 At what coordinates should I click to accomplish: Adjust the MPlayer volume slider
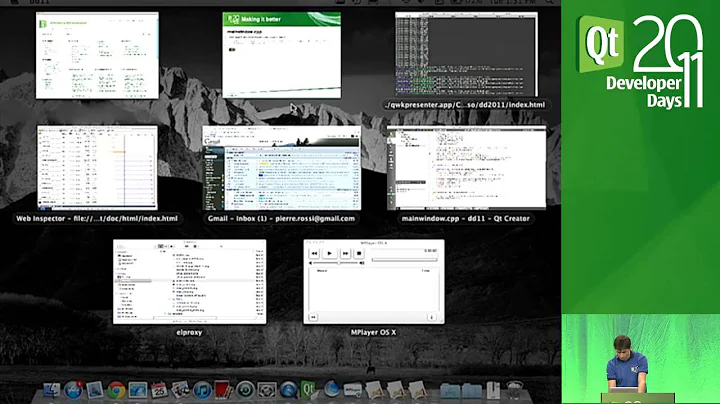click(x=339, y=263)
